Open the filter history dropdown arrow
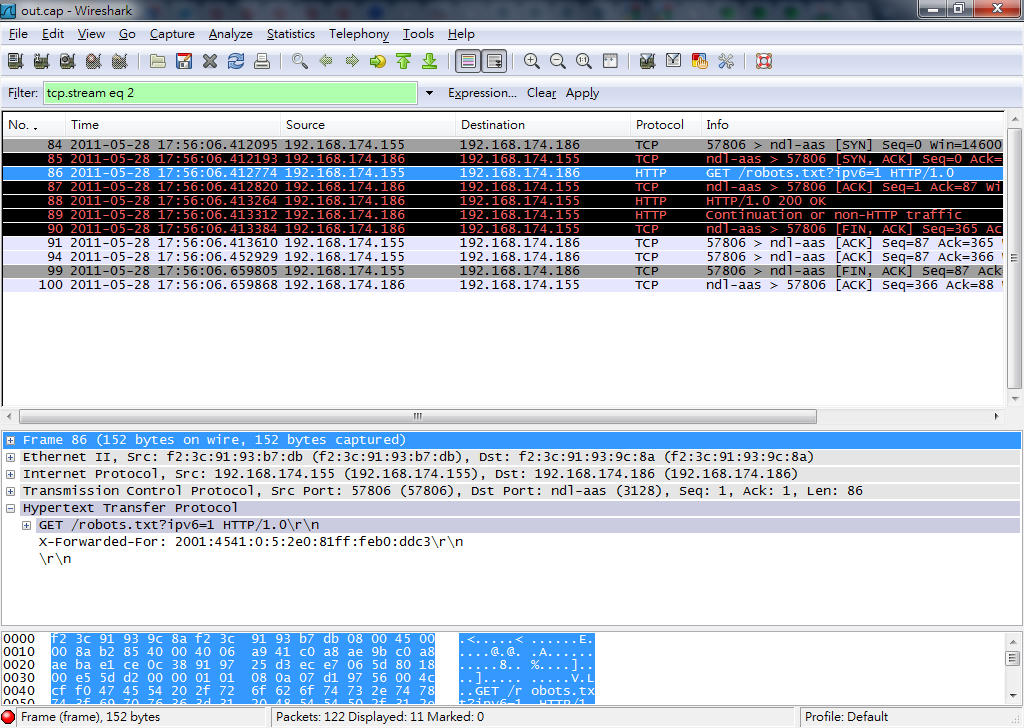This screenshot has width=1026, height=728. pyautogui.click(x=429, y=93)
